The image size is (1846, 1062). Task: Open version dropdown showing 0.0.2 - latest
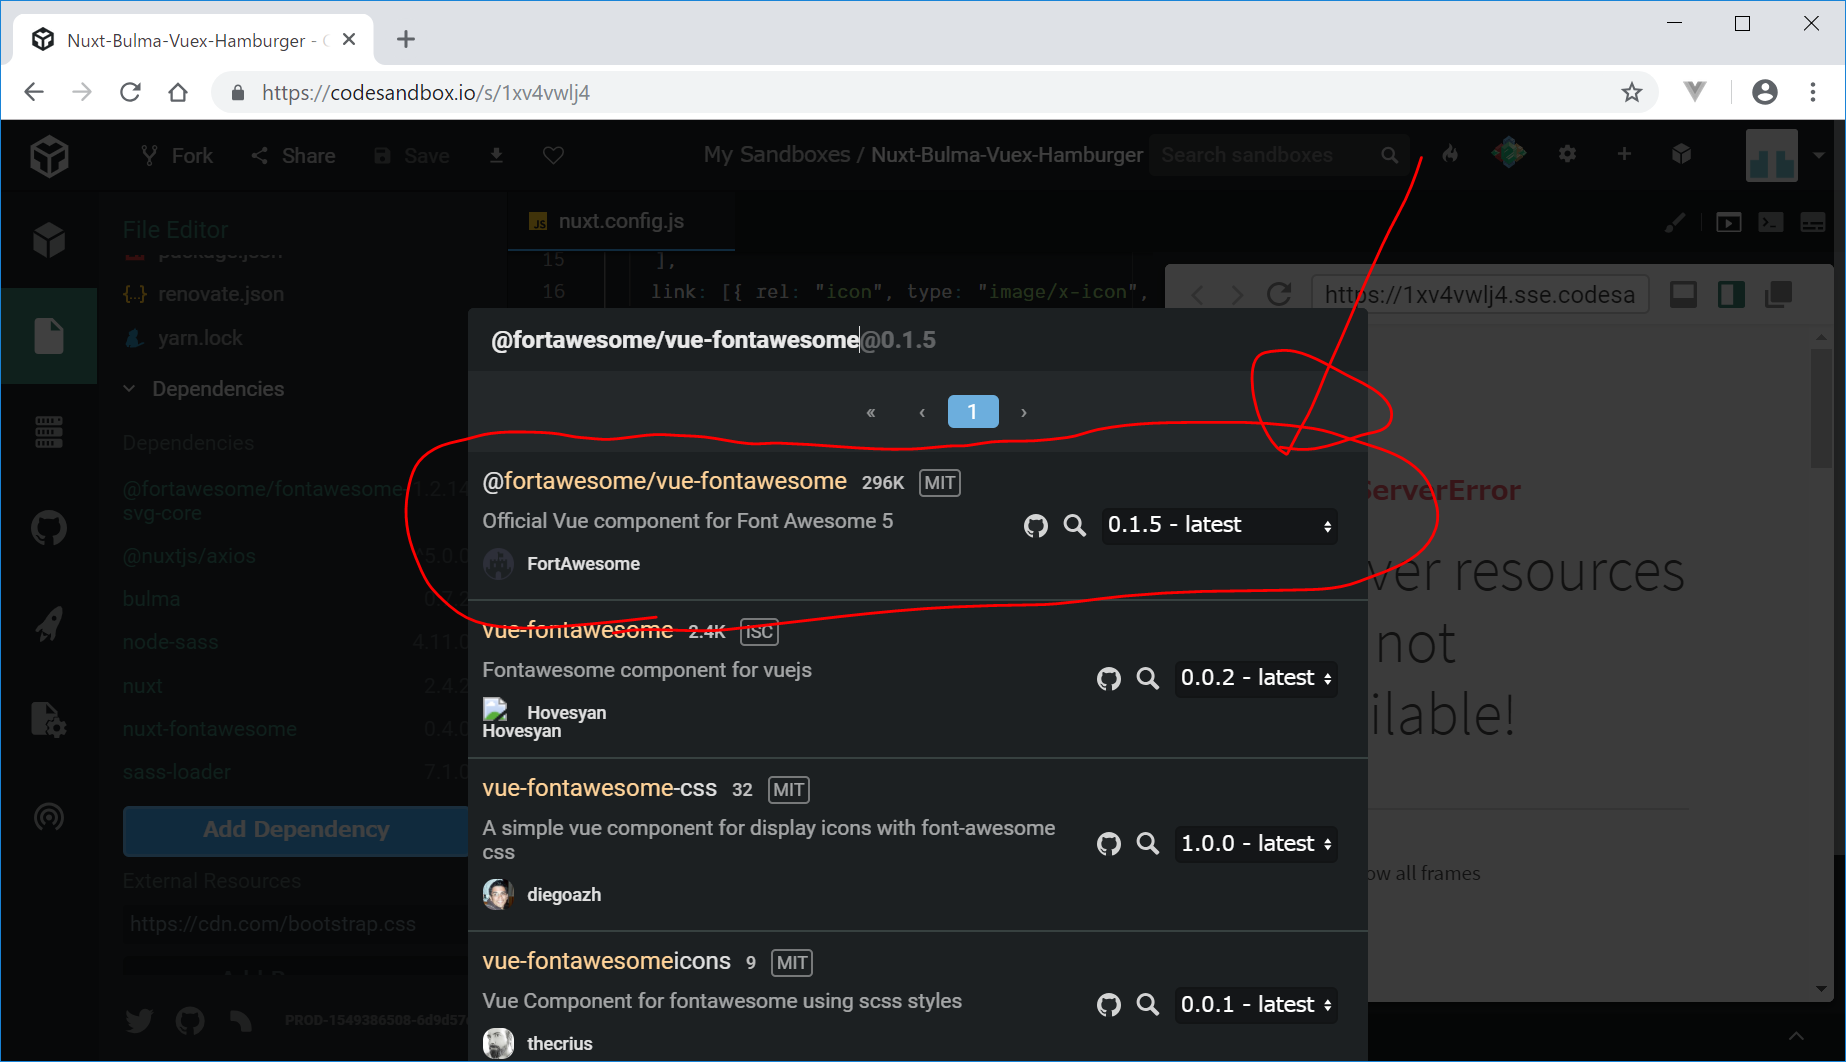tap(1256, 678)
